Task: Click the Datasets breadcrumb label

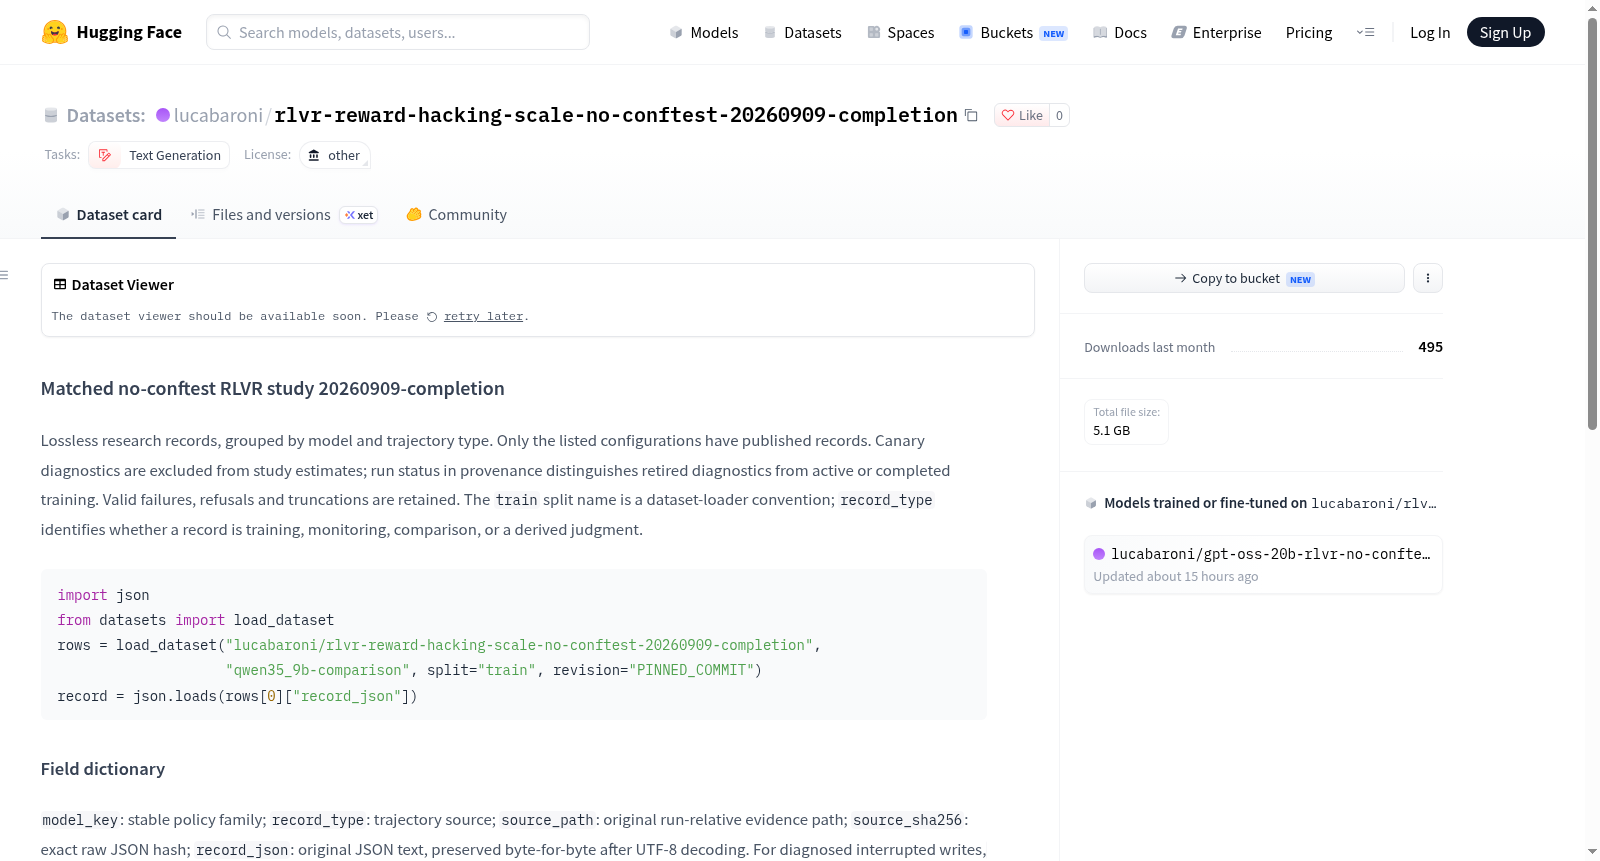Action: coord(106,115)
